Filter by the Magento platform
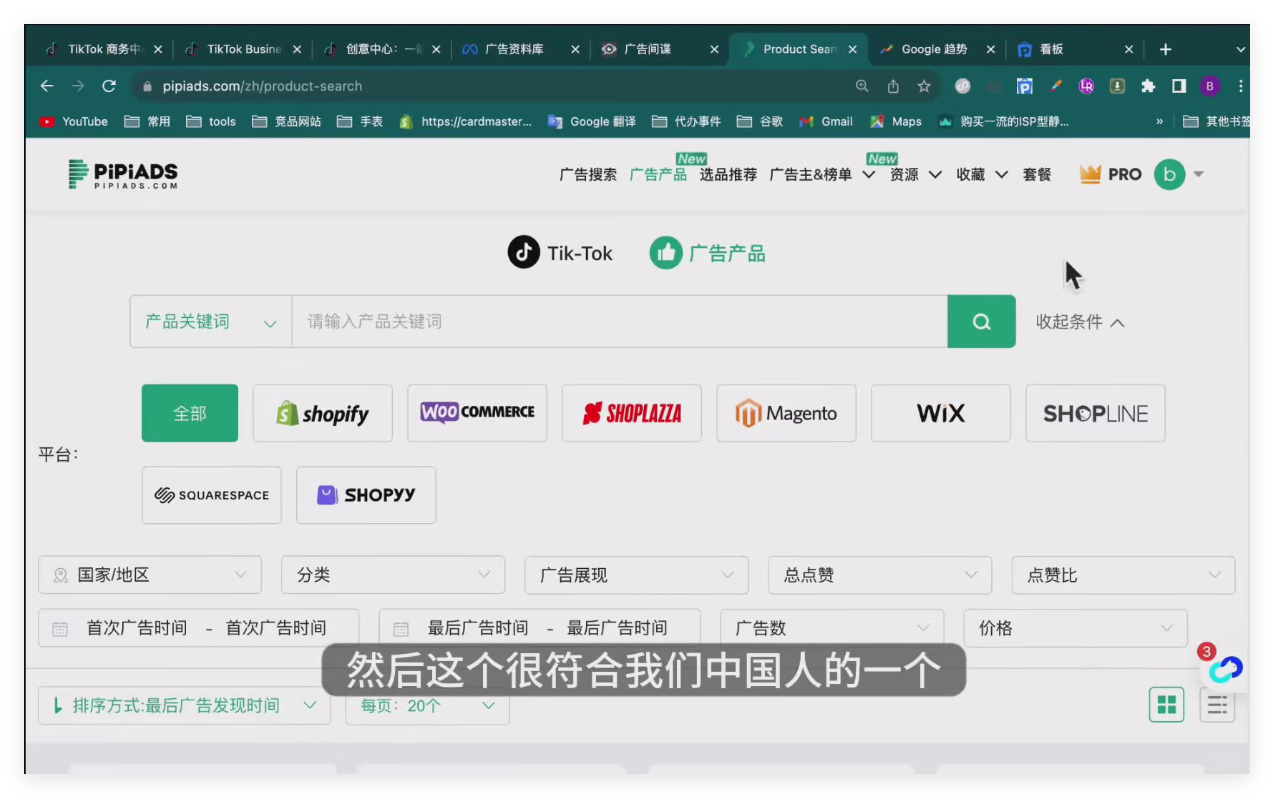The width and height of the screenshot is (1274, 798). (x=786, y=413)
